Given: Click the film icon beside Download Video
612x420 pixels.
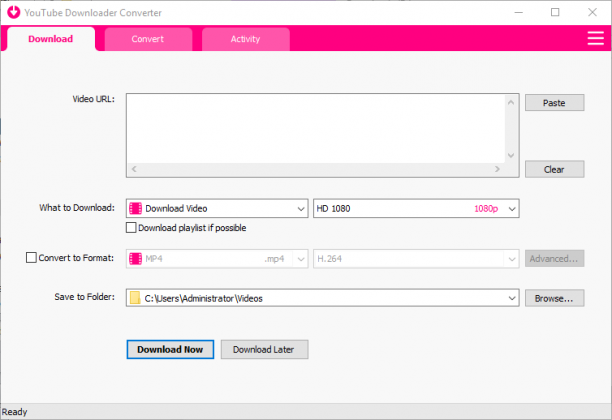Looking at the screenshot, I should pos(135,208).
